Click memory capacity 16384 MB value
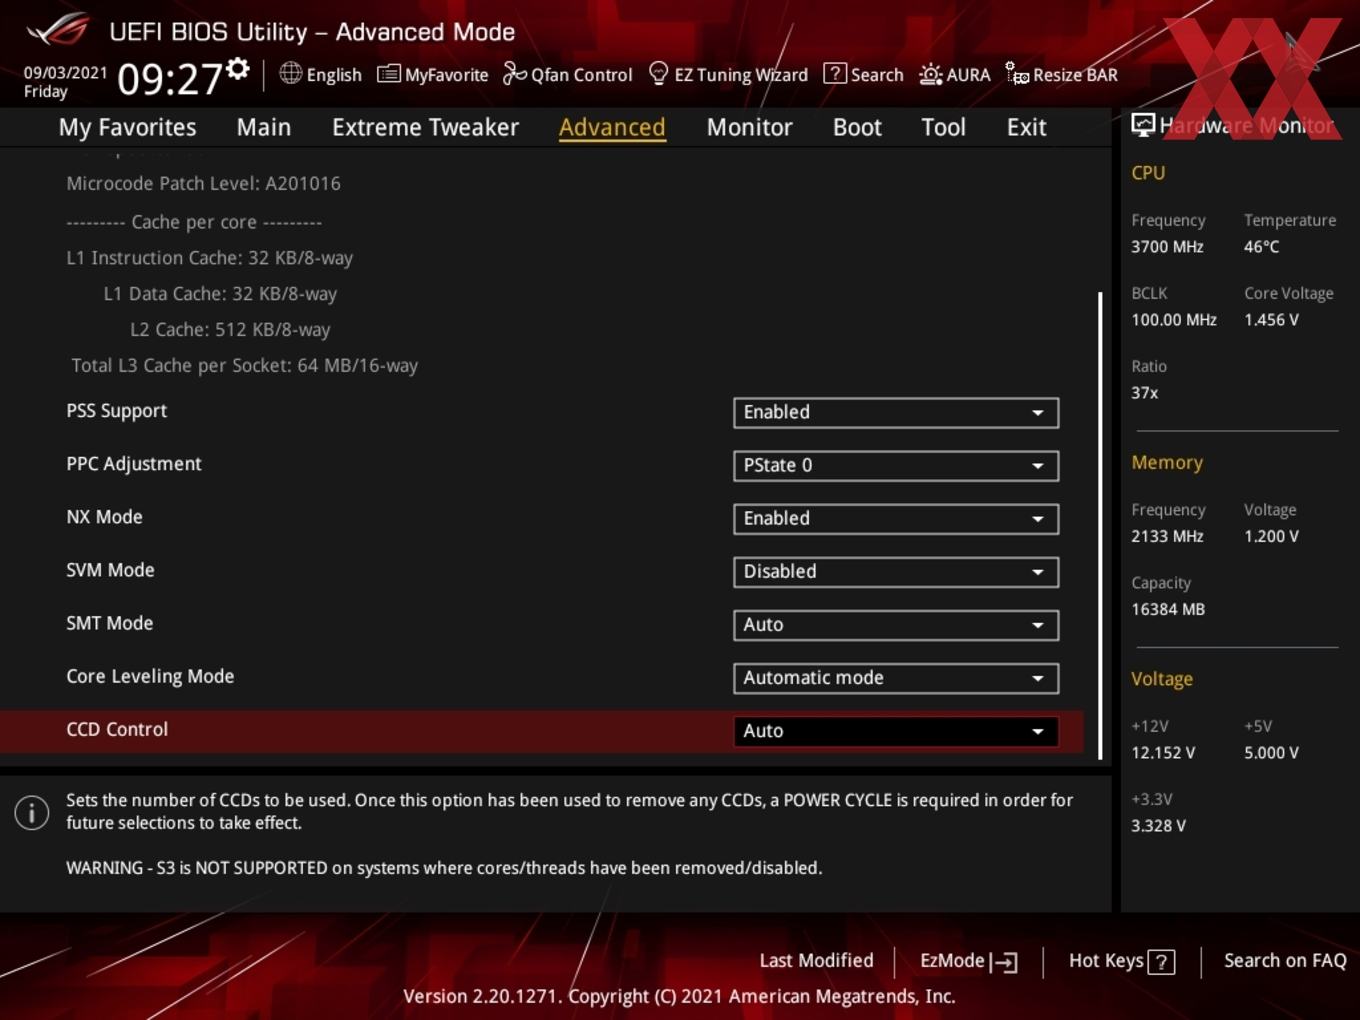1360x1020 pixels. [1168, 609]
